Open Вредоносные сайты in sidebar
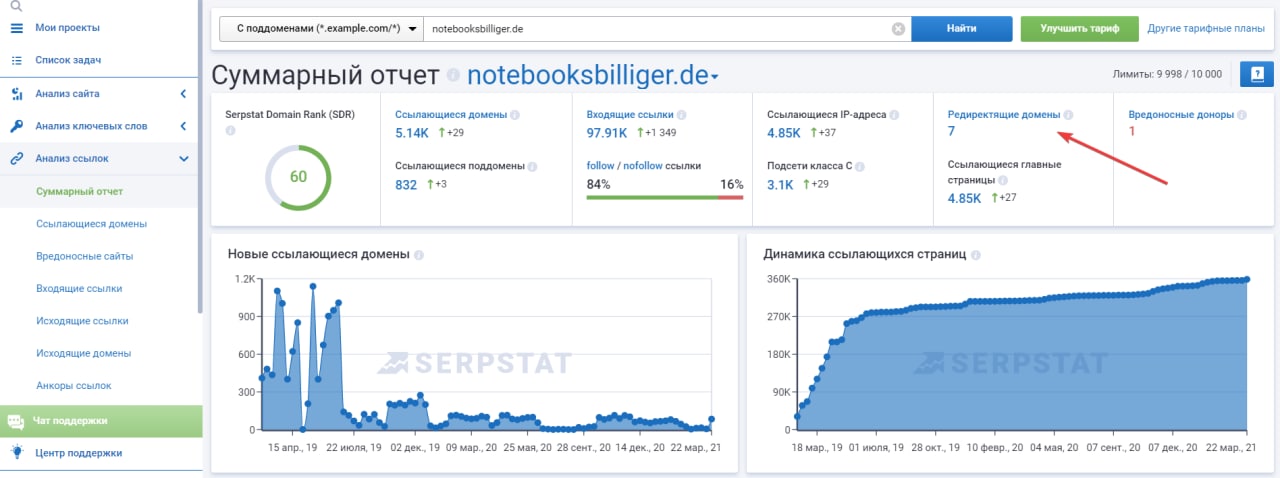1280x478 pixels. point(84,256)
